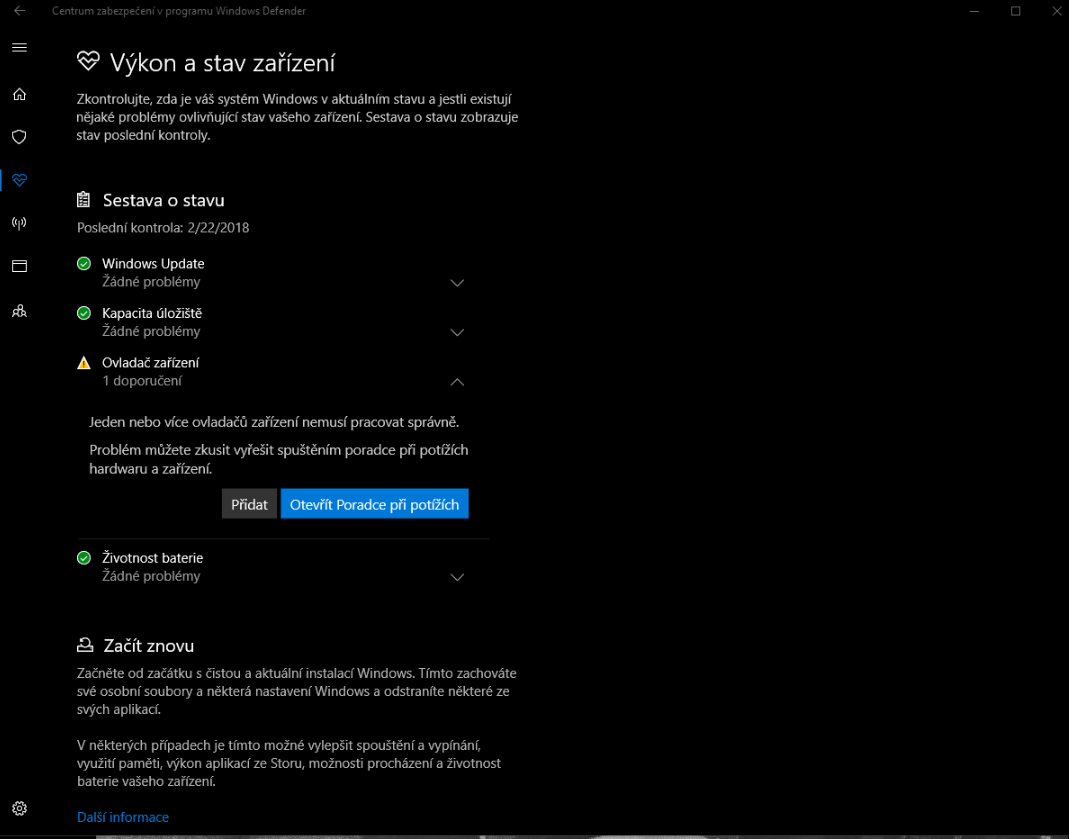Image resolution: width=1069 pixels, height=839 pixels.
Task: Click the icon beside Začít znovu heading
Action: click(85, 645)
